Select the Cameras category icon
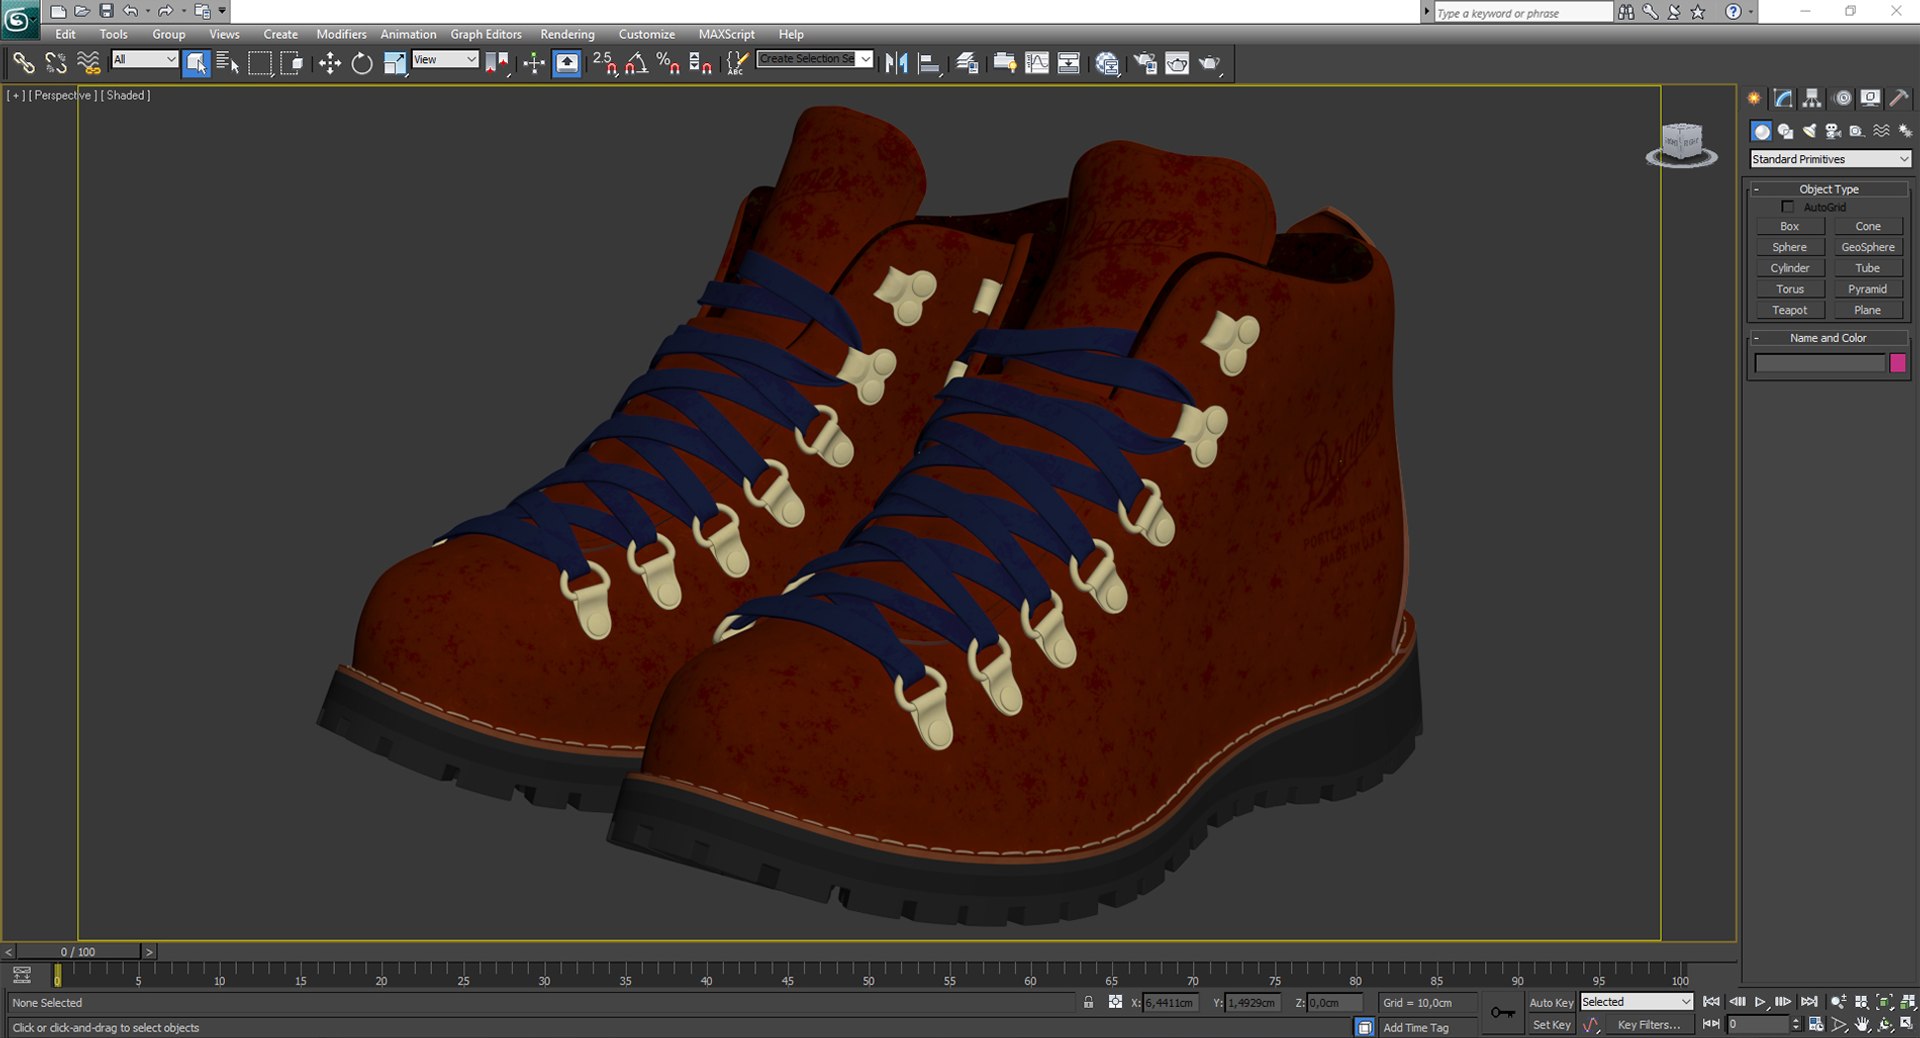This screenshot has width=1920, height=1038. (1833, 131)
